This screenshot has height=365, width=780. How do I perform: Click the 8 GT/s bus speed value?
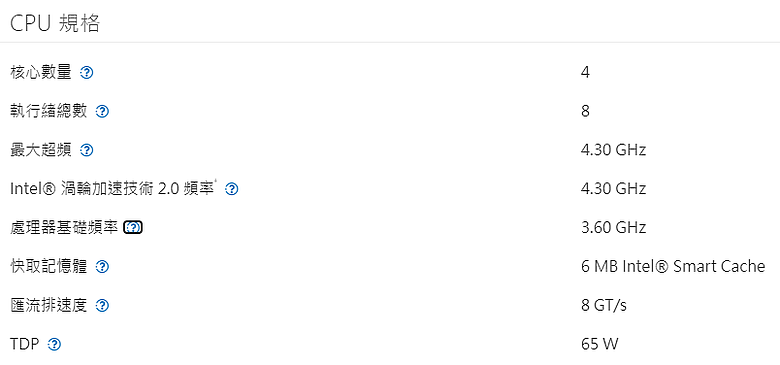click(x=603, y=305)
